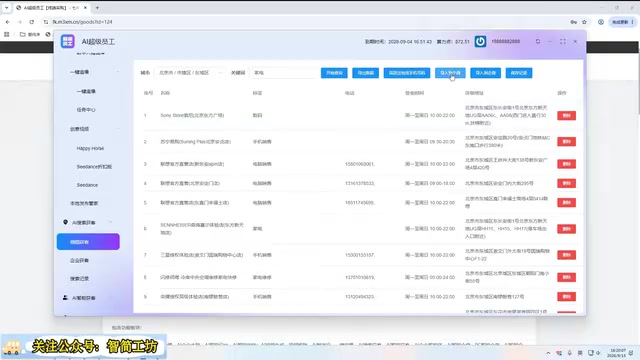Open 企业获客 in the sidebar

[x=80, y=260]
